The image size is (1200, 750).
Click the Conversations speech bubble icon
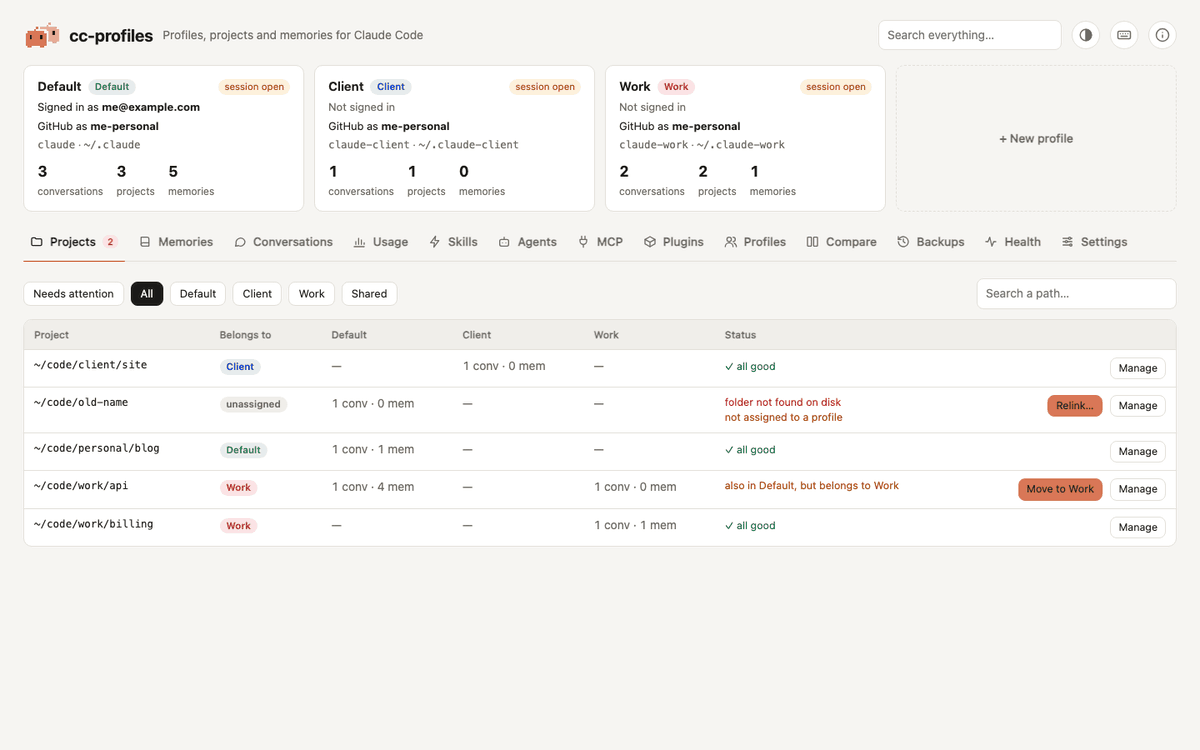(240, 242)
